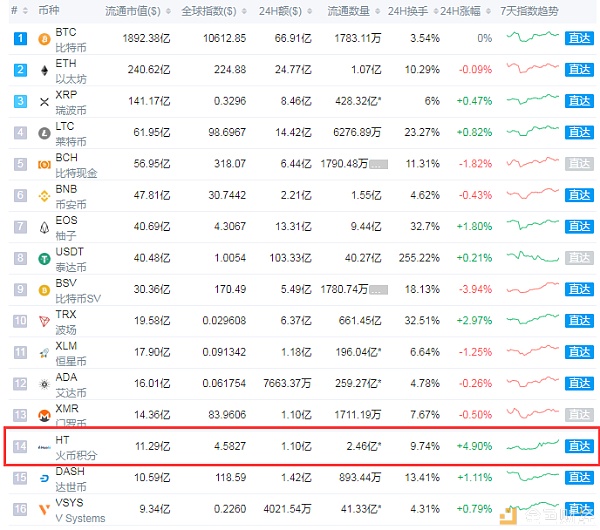
Task: Click the 直达 button for ETH
Action: (579, 70)
